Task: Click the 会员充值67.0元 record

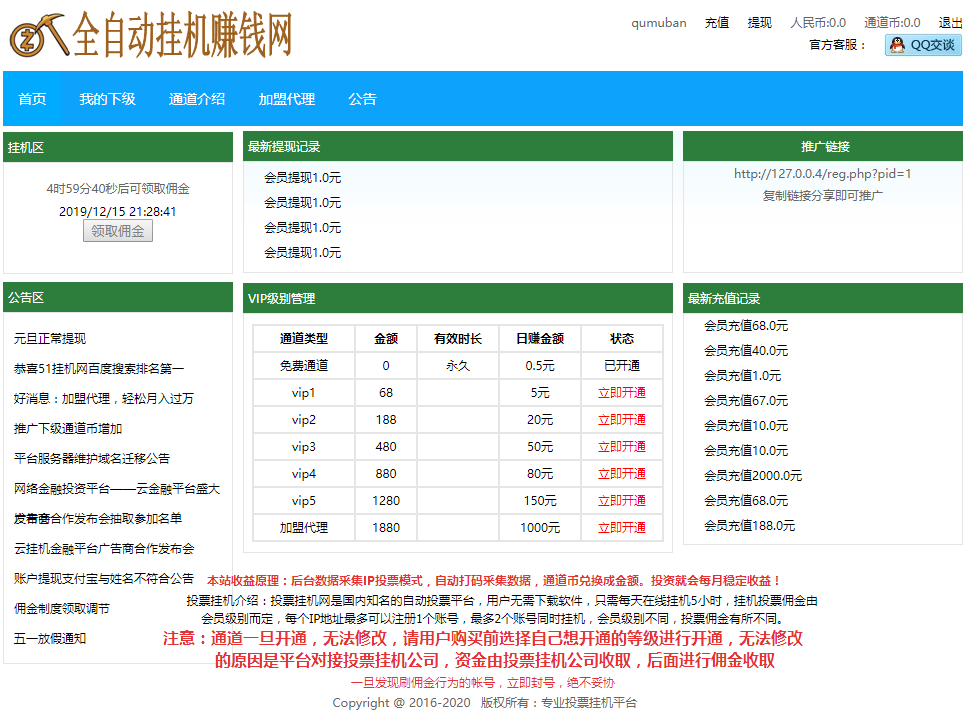Action: [746, 401]
